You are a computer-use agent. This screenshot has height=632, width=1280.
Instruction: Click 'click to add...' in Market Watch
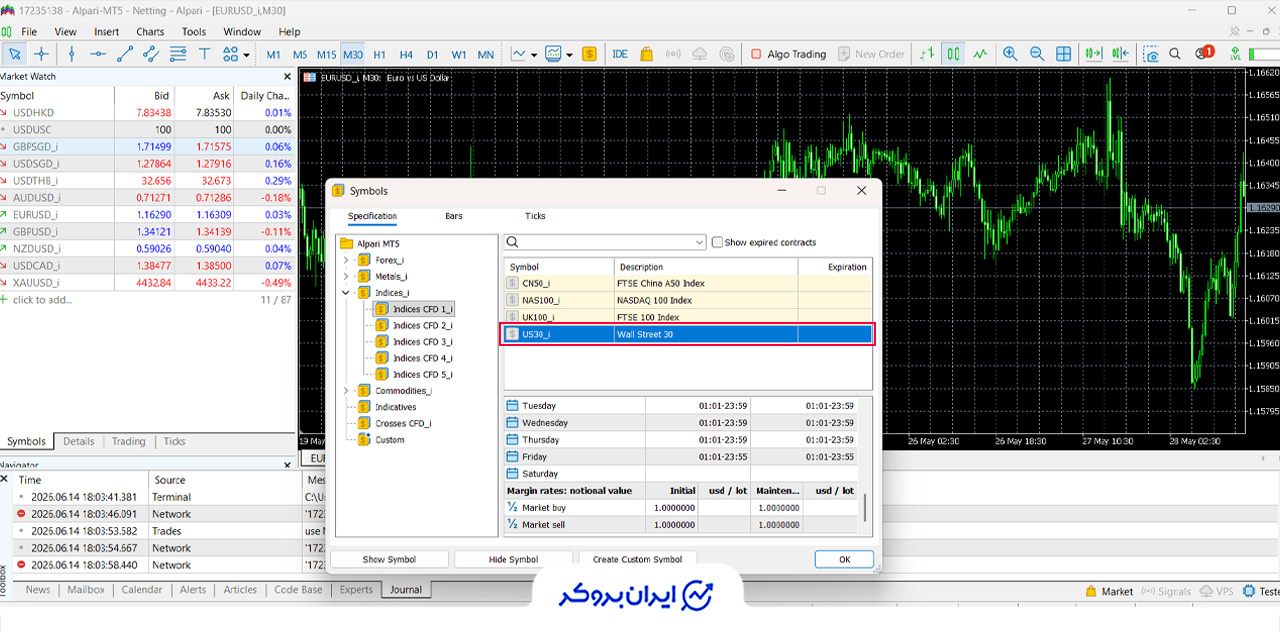pos(43,300)
